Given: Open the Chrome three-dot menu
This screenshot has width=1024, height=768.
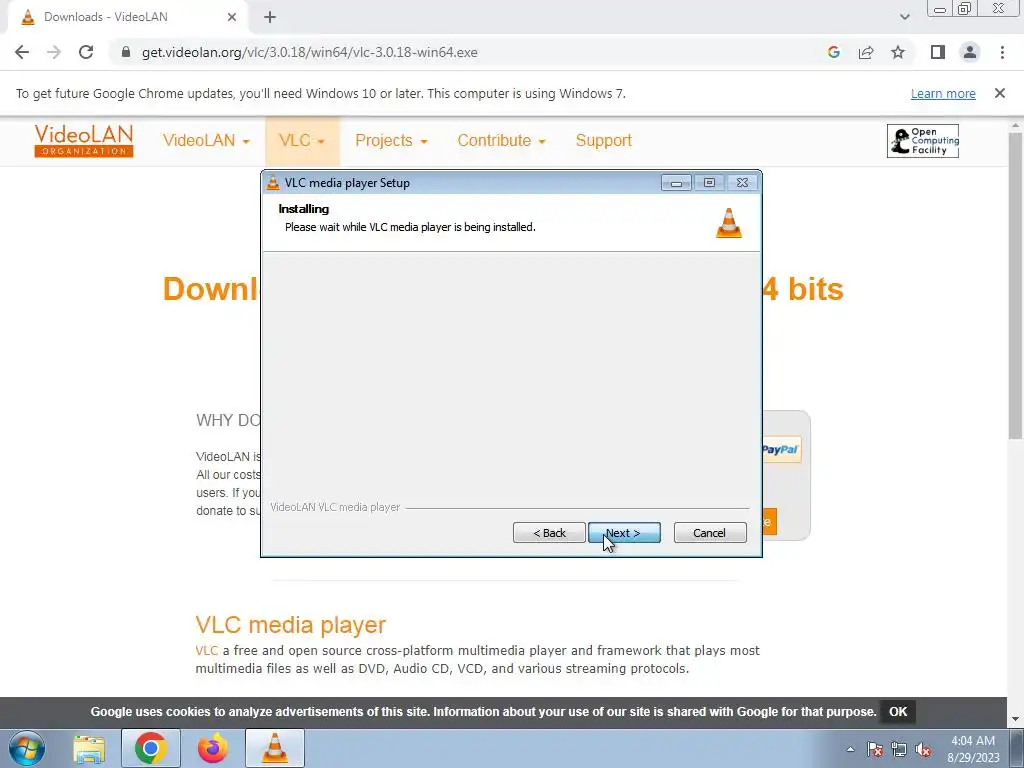Looking at the screenshot, I should click(x=1002, y=52).
